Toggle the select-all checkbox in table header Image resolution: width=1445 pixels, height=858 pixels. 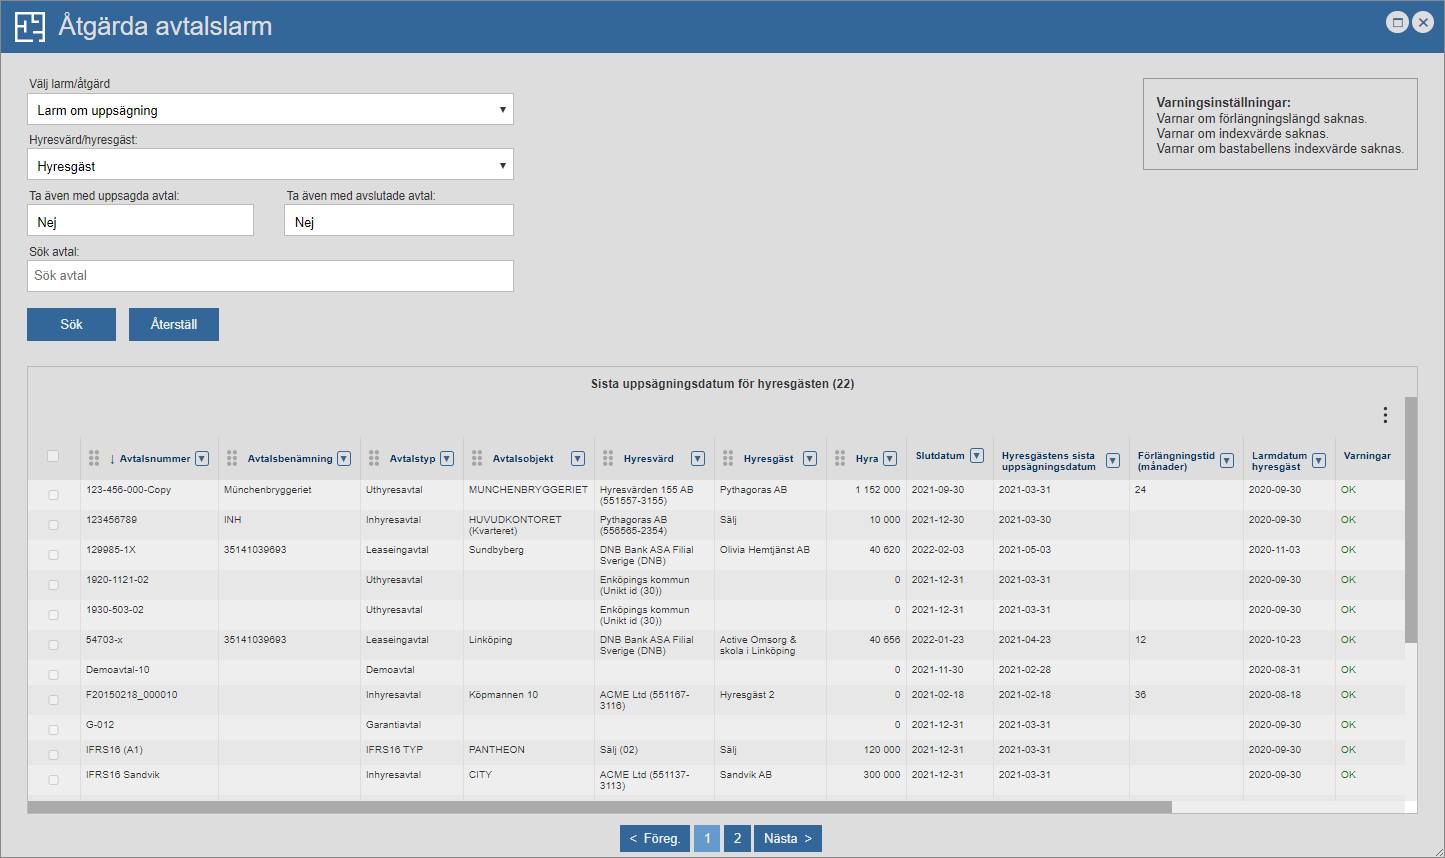coord(53,456)
